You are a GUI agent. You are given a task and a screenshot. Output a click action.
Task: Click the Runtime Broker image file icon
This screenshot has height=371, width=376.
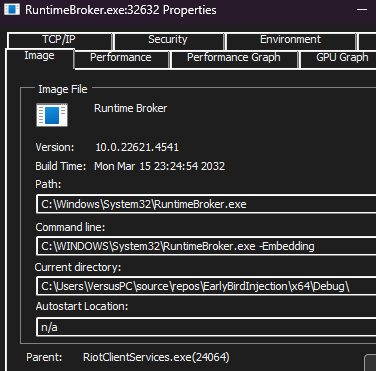52,115
